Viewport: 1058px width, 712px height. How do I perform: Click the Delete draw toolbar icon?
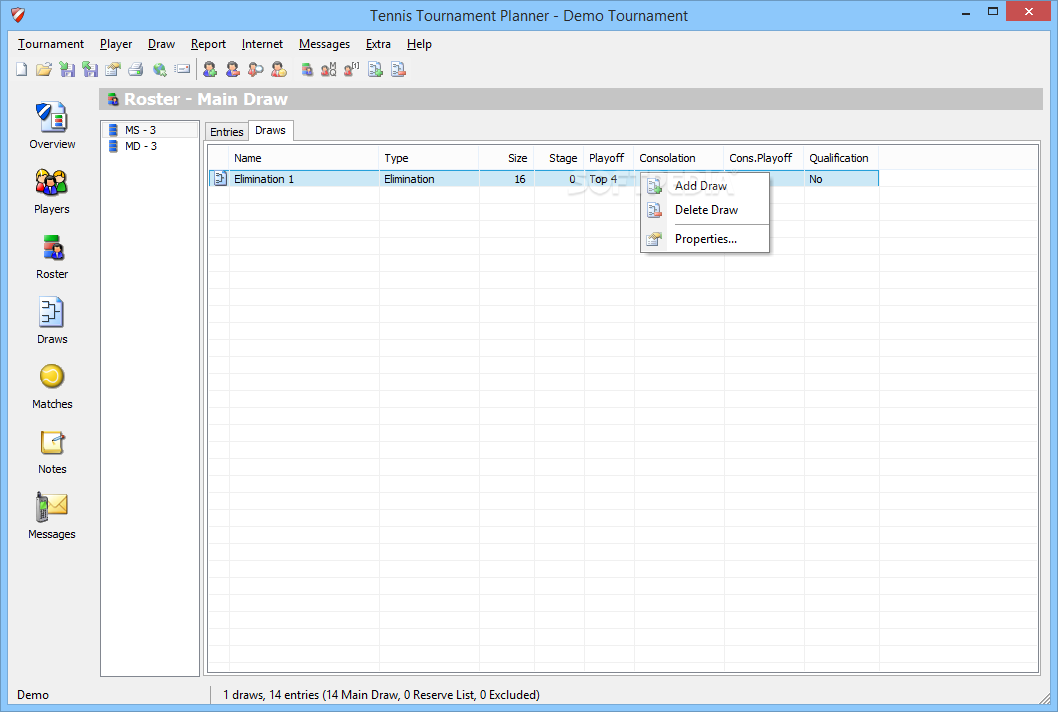[398, 70]
